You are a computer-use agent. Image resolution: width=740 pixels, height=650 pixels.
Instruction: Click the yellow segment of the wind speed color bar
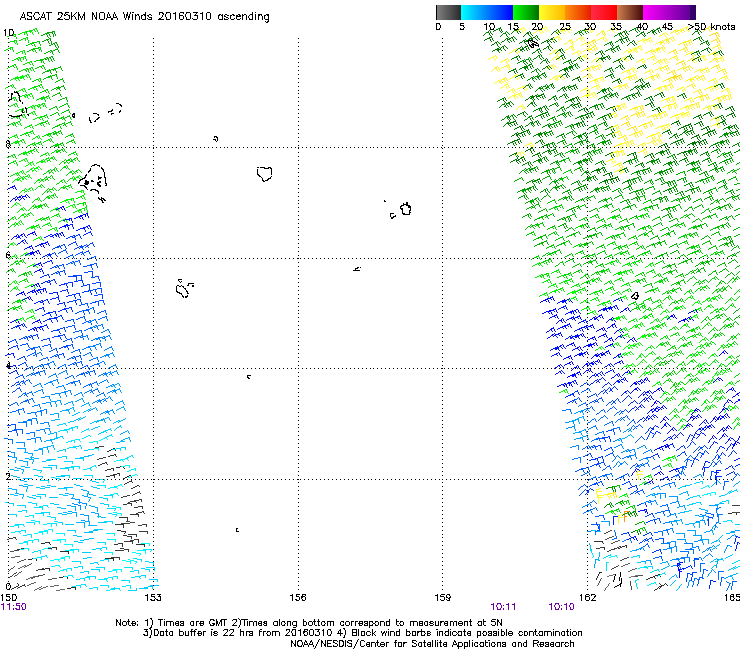[x=552, y=12]
